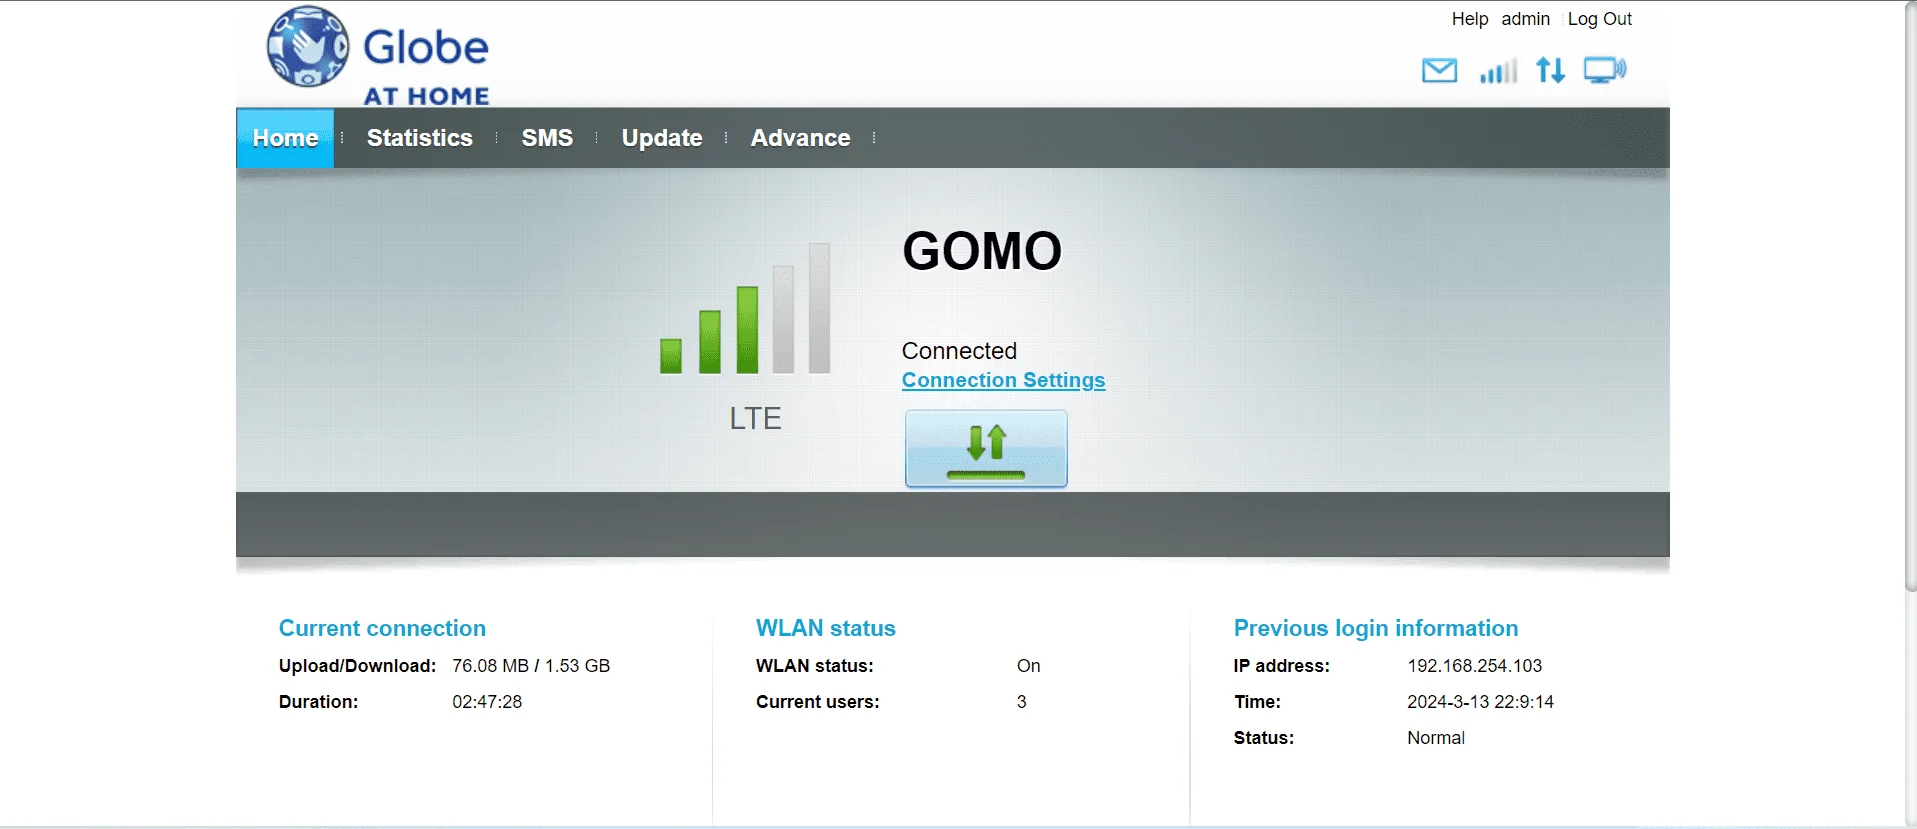Screen dimensions: 1917x829
Task: Click the admin account link
Action: (x=1526, y=19)
